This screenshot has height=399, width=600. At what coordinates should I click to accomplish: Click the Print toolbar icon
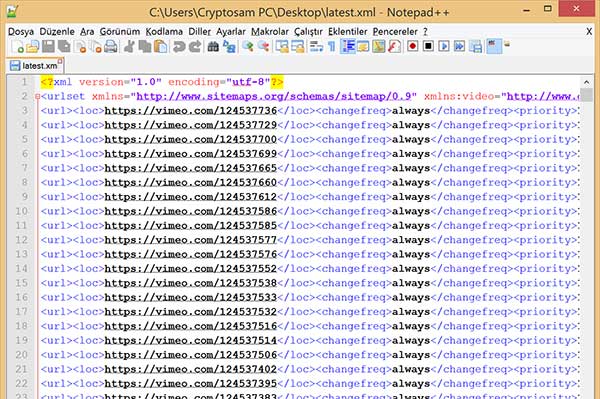(111, 46)
